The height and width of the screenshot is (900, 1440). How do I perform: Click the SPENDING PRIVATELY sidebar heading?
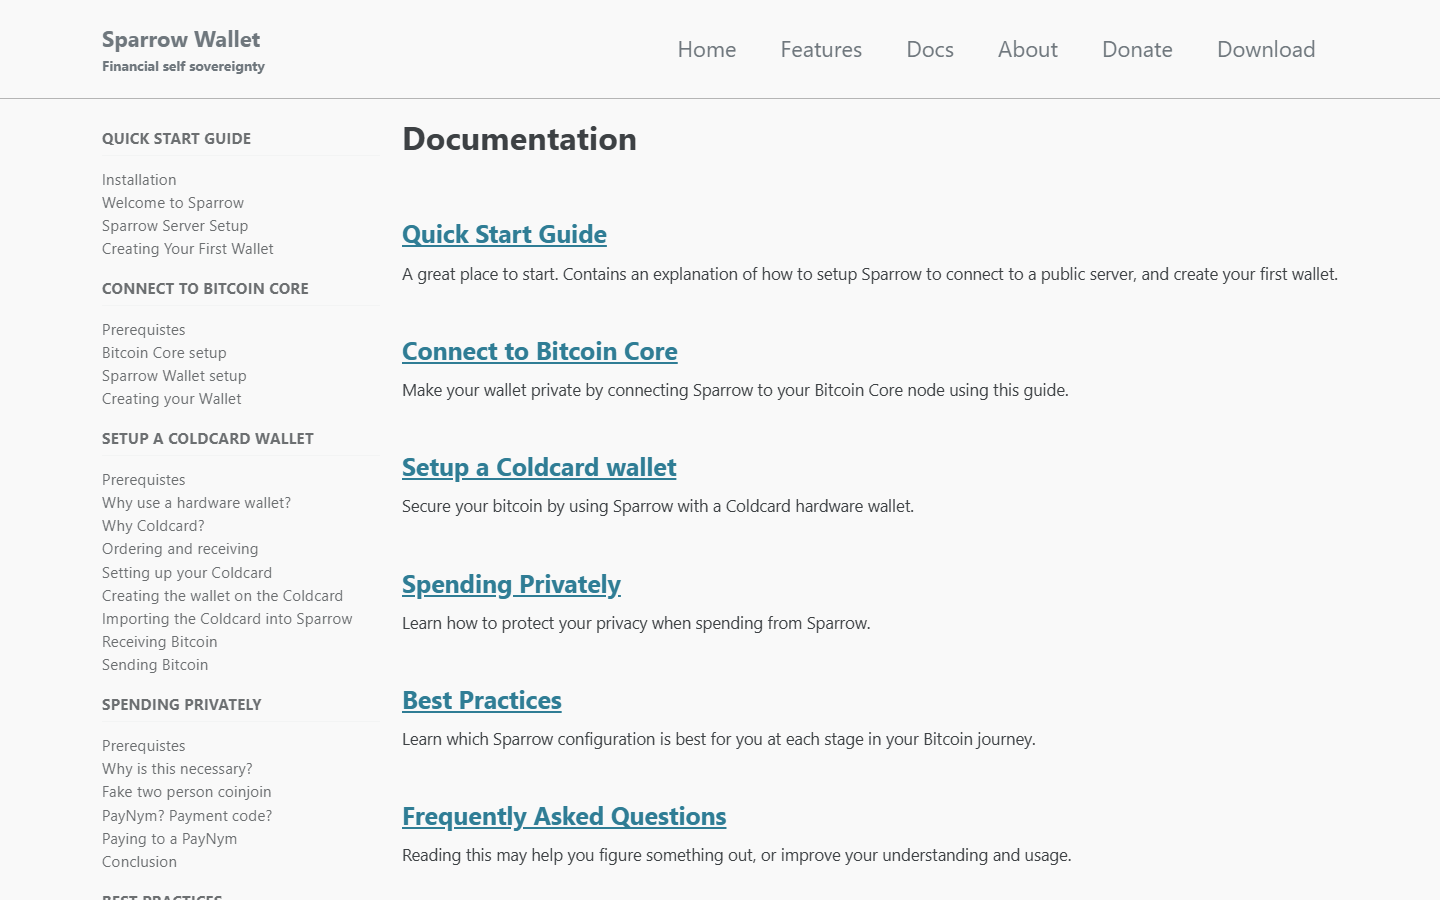pyautogui.click(x=182, y=705)
